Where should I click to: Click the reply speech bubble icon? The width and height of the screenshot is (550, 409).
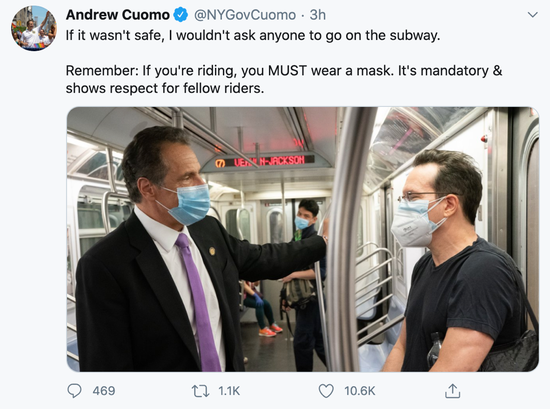click(74, 390)
